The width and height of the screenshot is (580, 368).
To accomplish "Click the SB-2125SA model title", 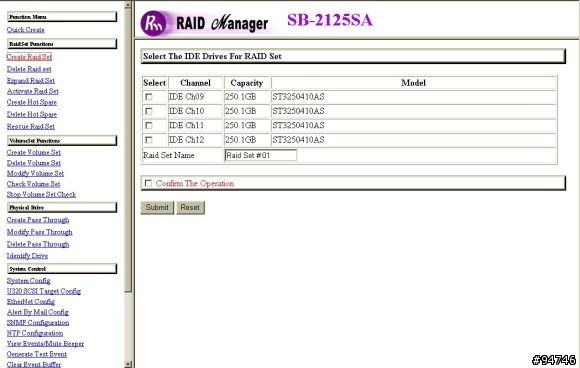I will pos(330,20).
